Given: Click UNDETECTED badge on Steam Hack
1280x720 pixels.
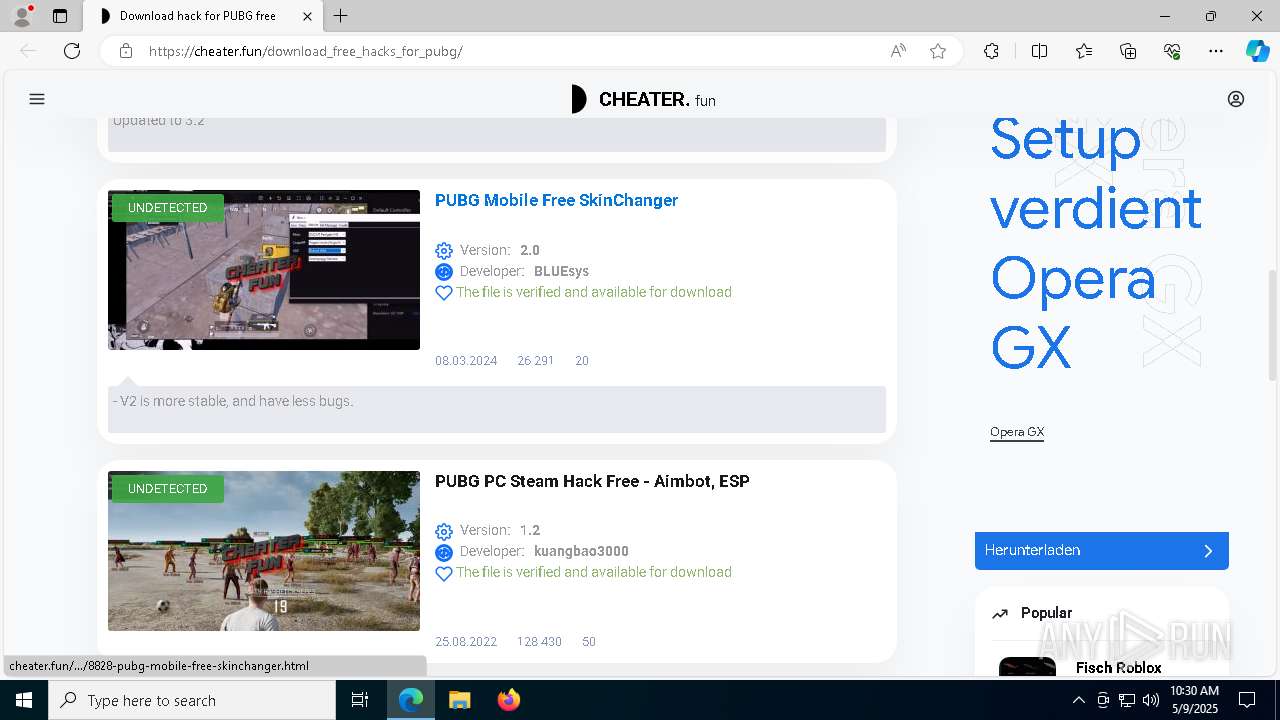Looking at the screenshot, I should (167, 489).
